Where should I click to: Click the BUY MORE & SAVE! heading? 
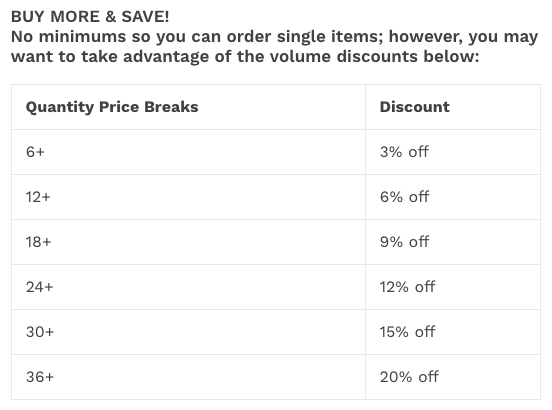click(x=90, y=17)
